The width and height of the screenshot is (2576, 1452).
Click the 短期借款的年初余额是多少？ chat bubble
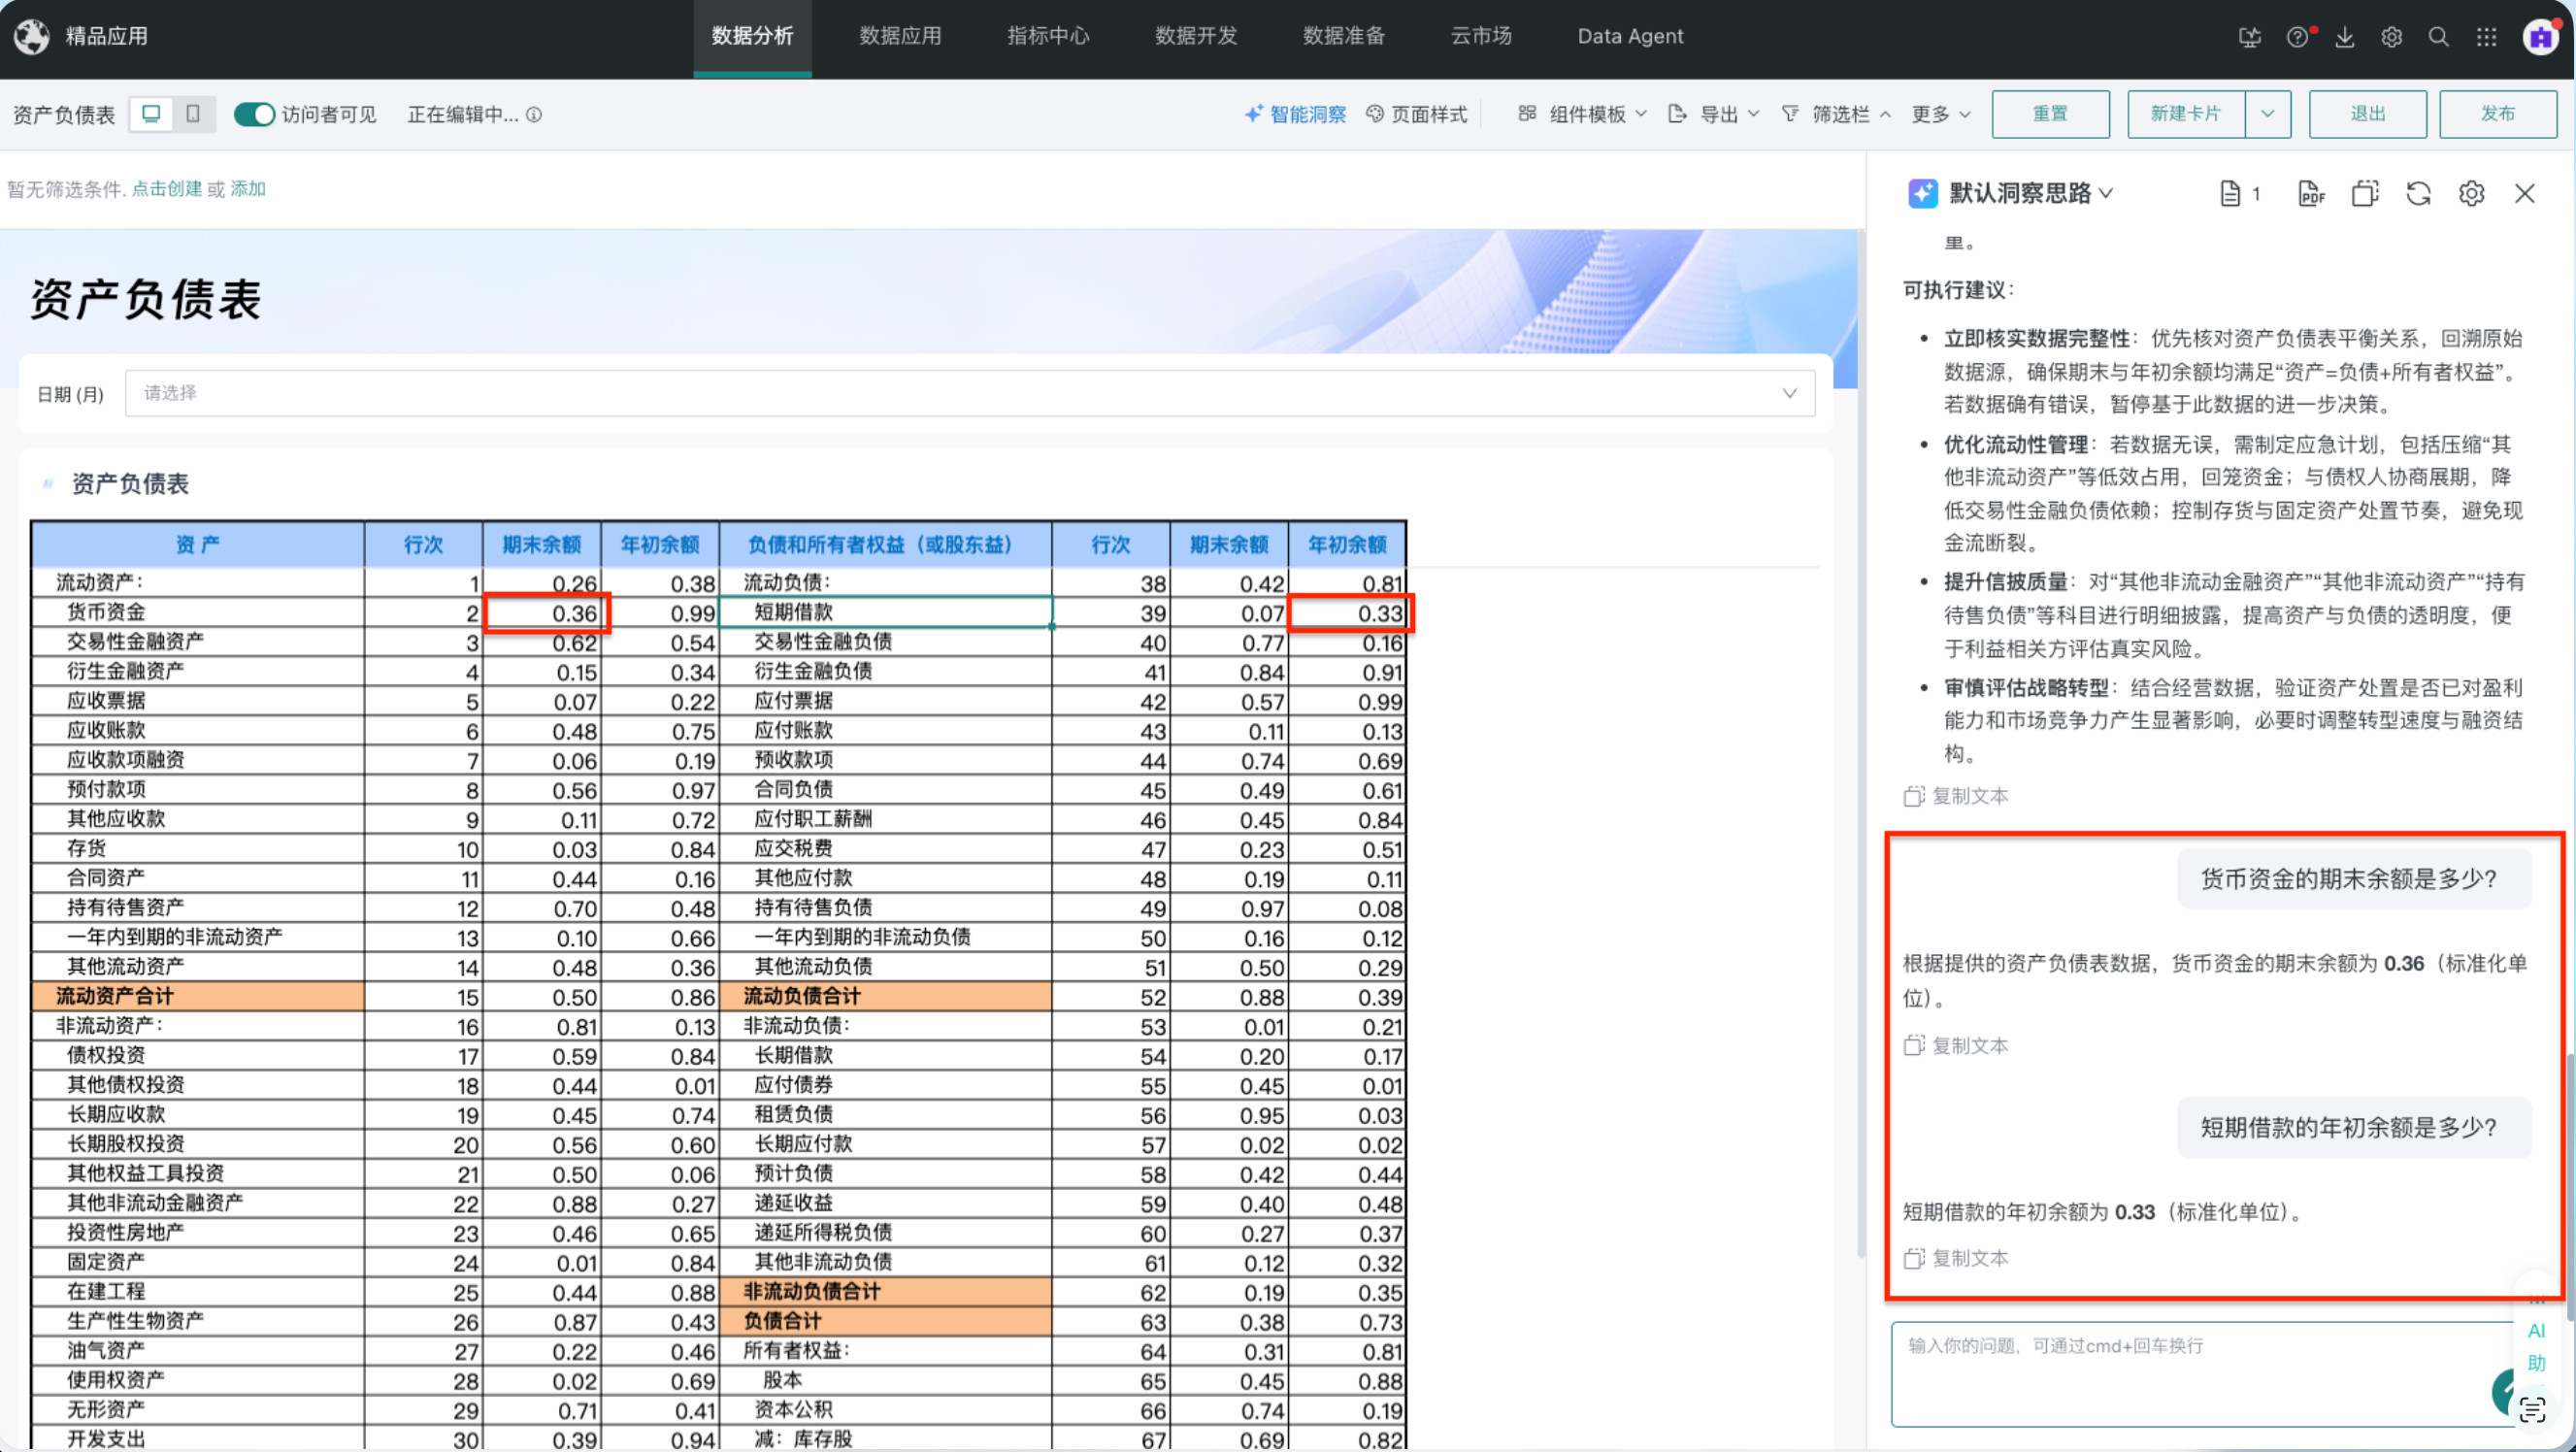coord(2354,1128)
